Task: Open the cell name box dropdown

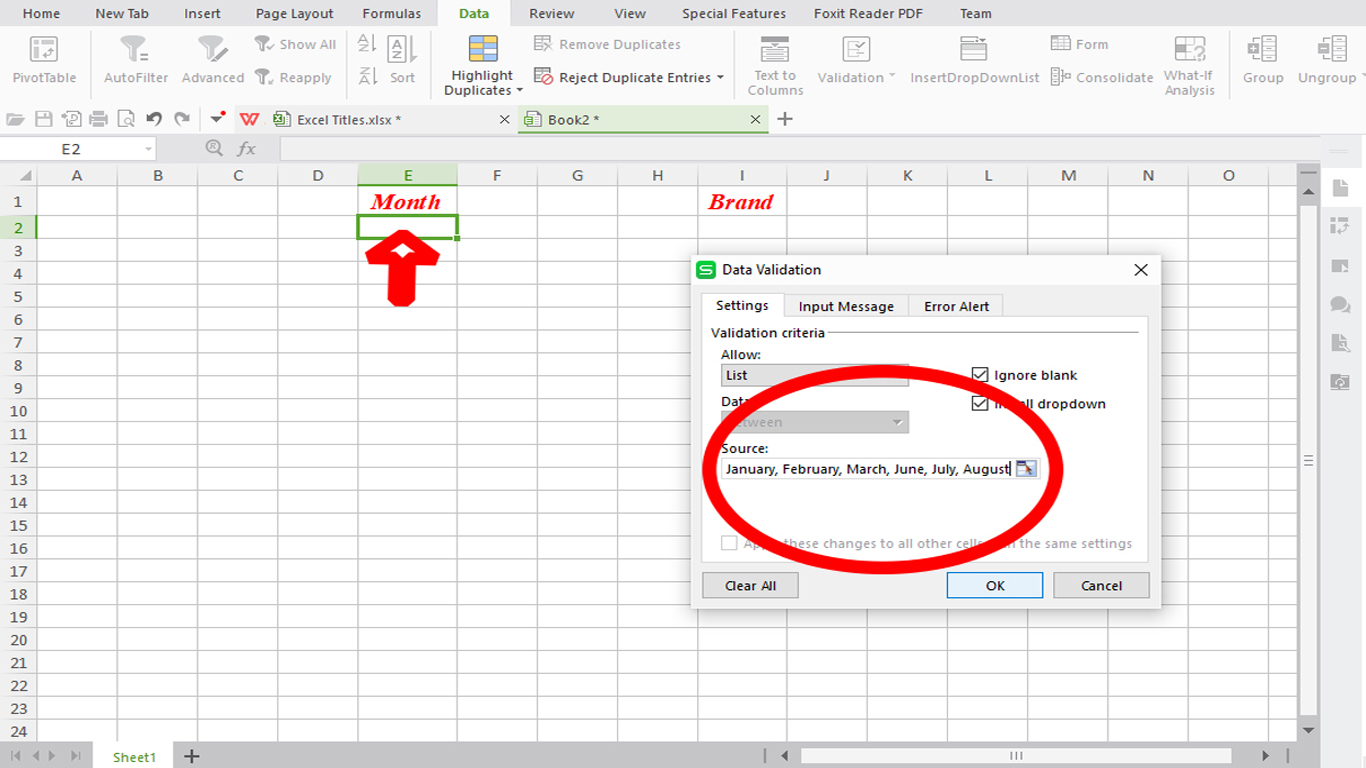Action: click(x=150, y=147)
